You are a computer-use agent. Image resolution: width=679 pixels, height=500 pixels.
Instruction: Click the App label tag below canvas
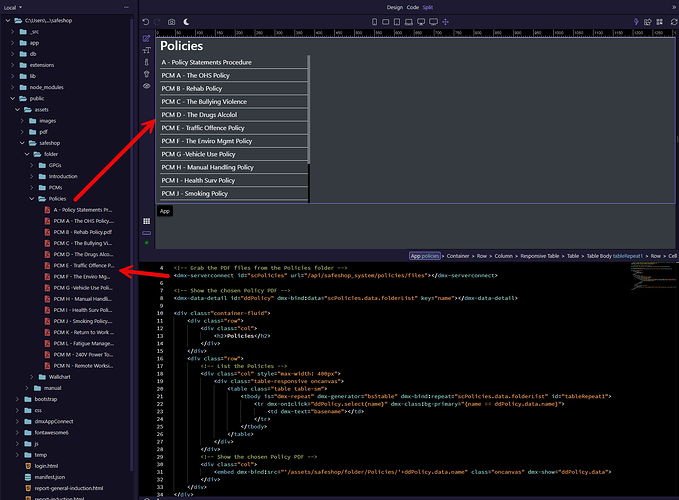click(165, 211)
